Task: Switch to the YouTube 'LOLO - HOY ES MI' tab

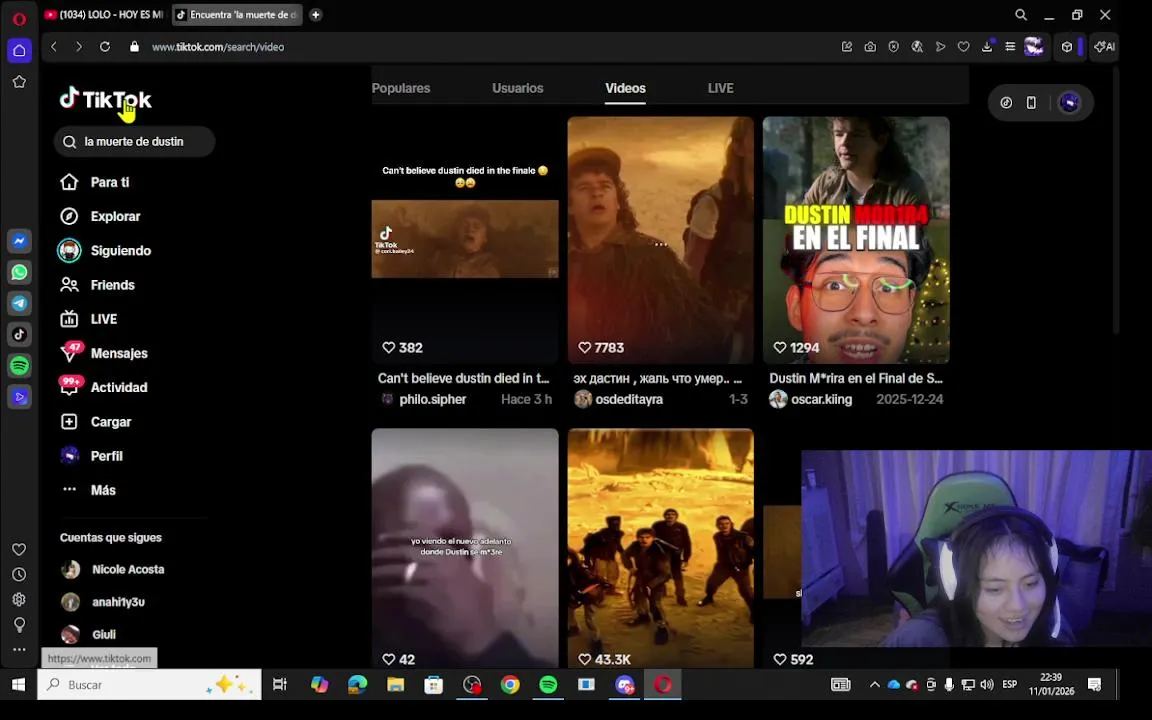Action: click(x=104, y=15)
